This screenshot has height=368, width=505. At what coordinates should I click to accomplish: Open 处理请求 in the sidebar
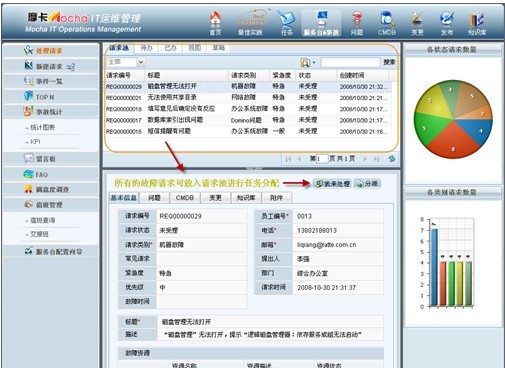(50, 51)
